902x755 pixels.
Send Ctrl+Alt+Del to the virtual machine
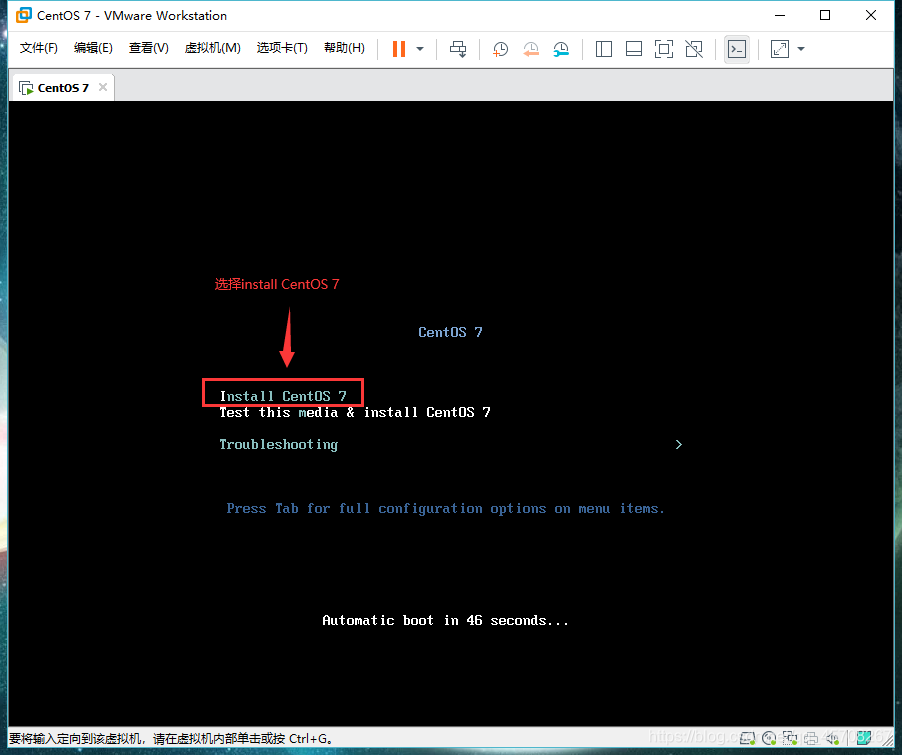point(458,49)
